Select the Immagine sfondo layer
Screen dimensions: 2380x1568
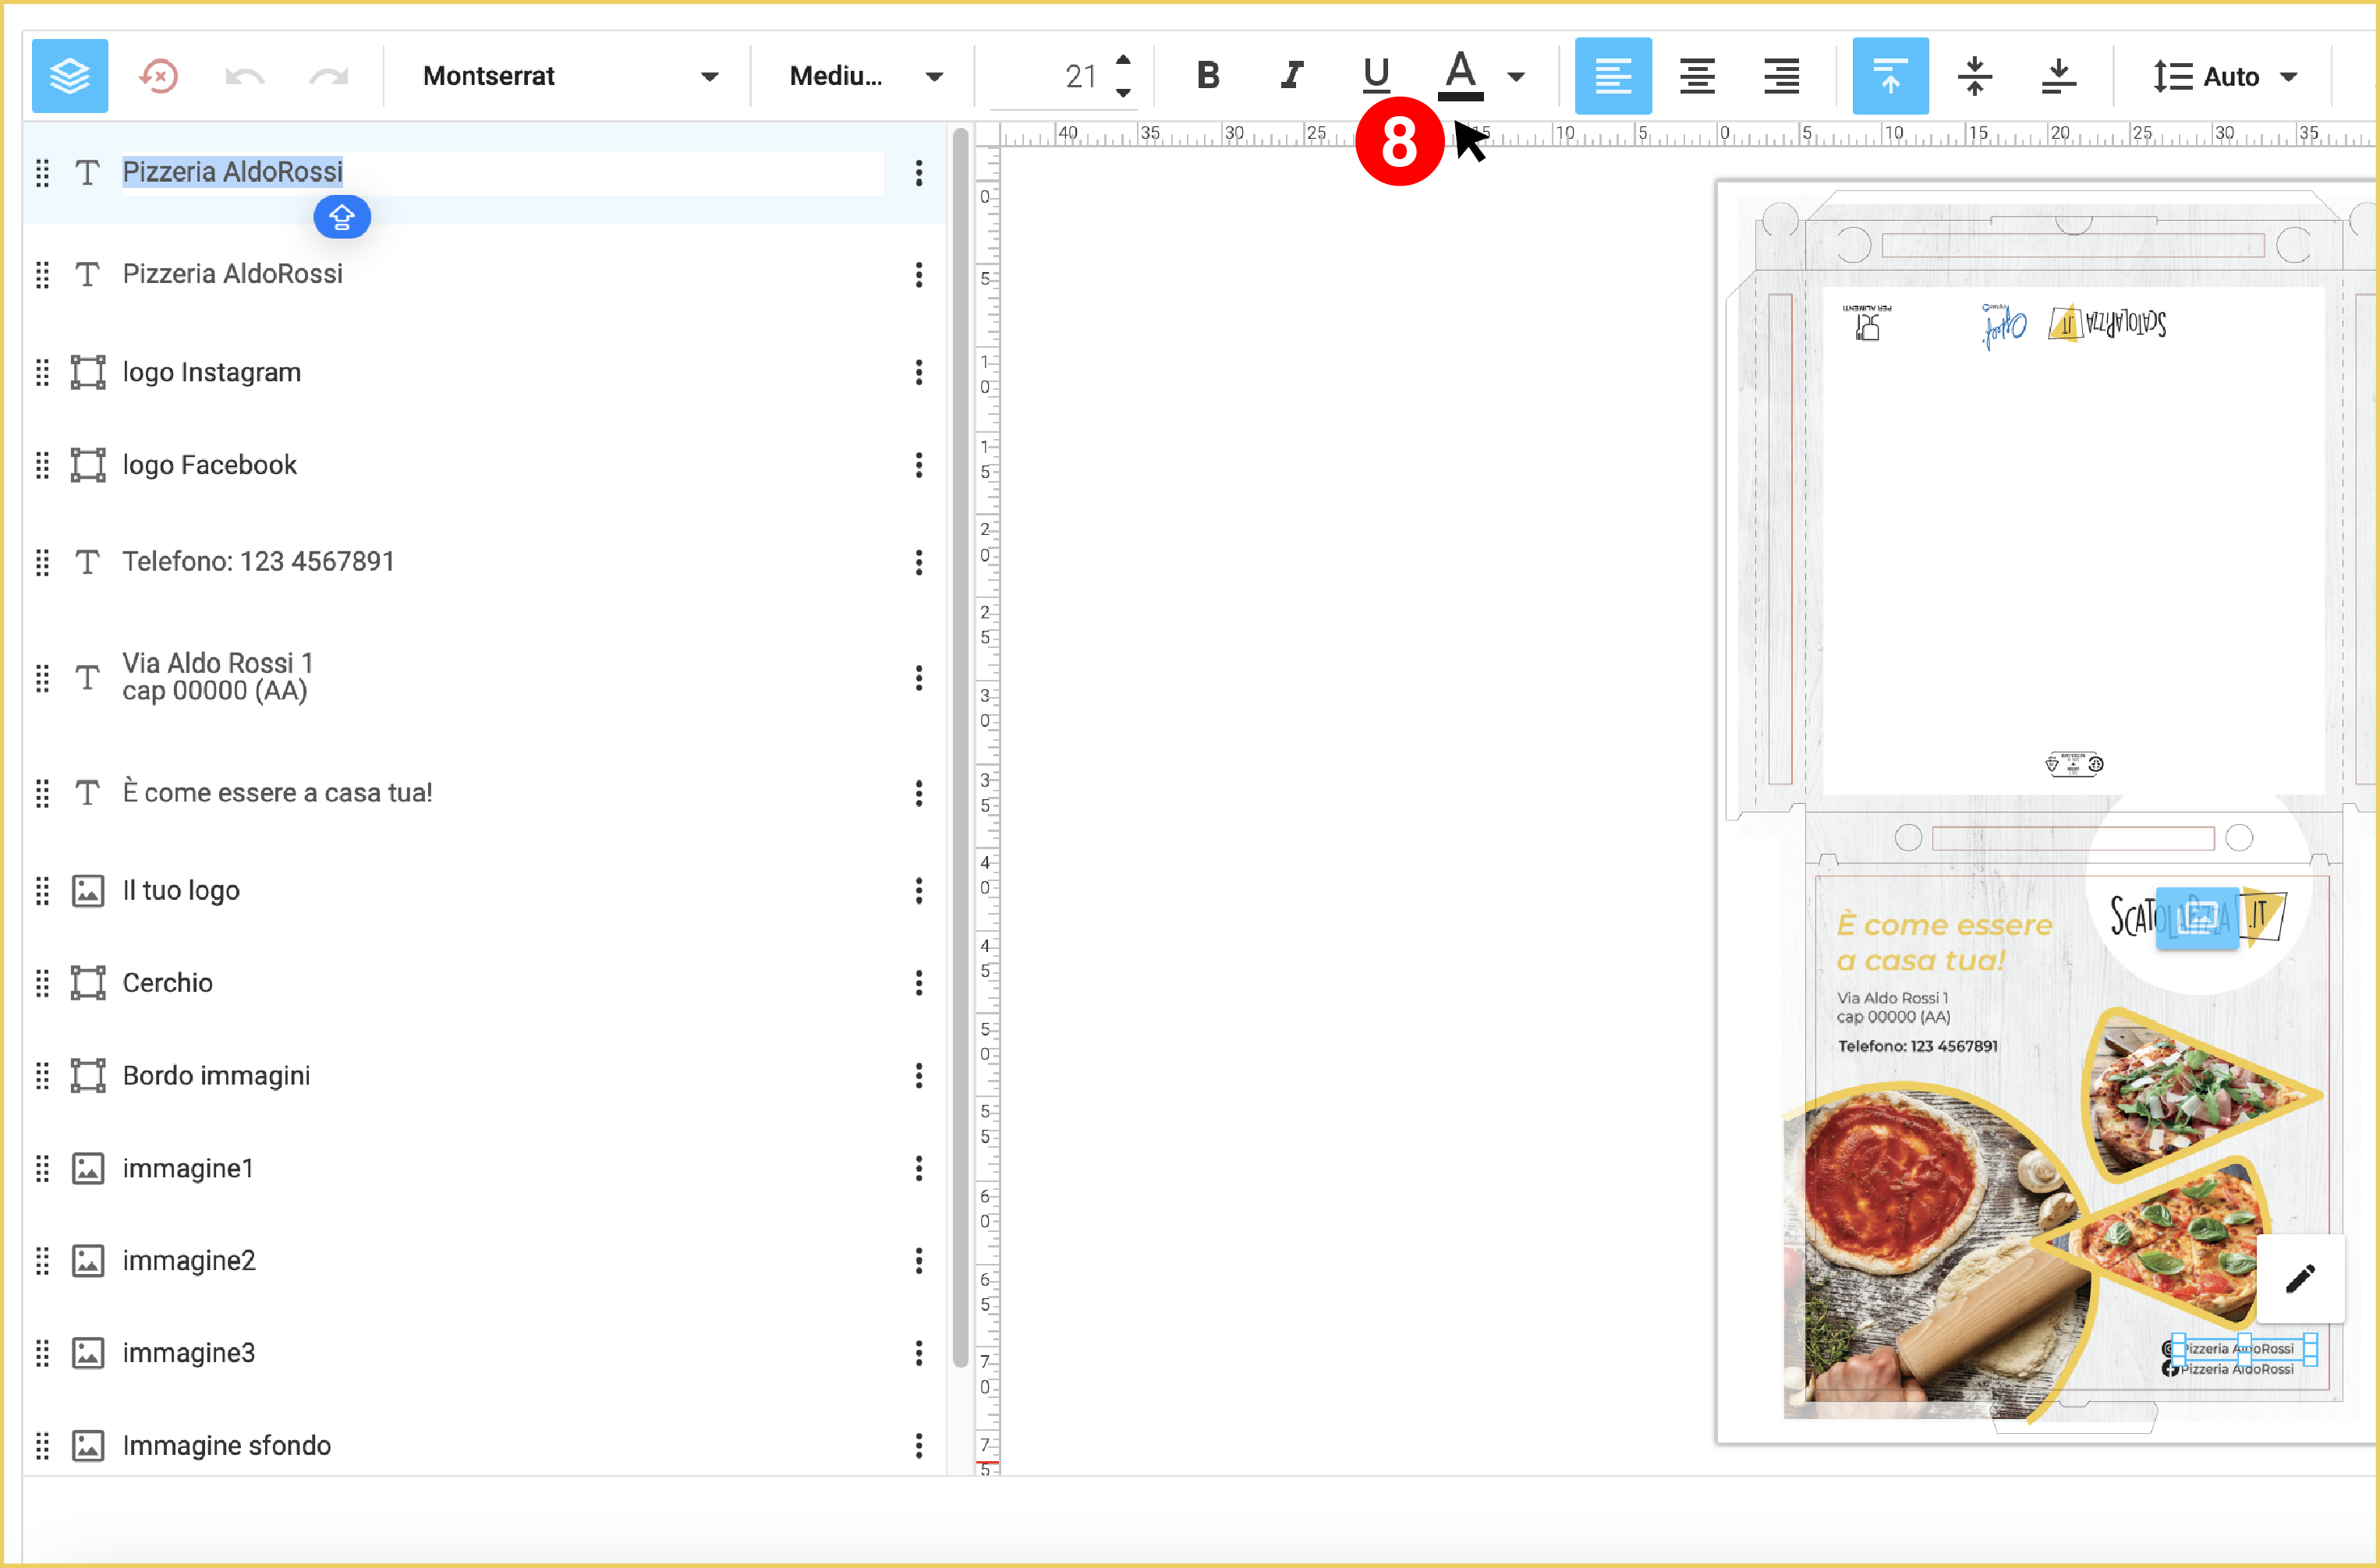[x=226, y=1445]
